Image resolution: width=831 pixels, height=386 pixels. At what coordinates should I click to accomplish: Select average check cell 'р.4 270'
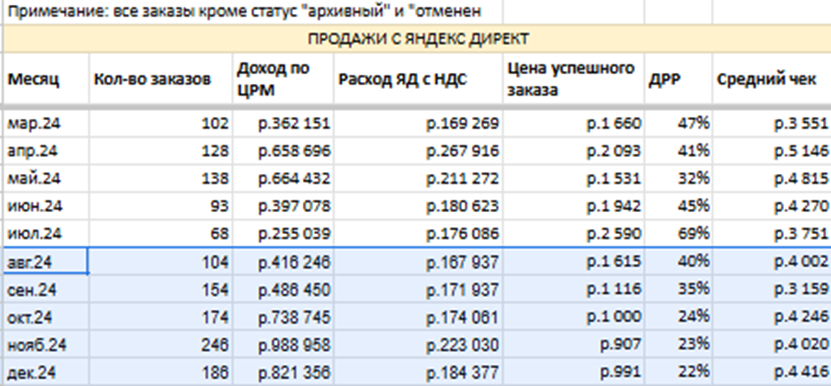pos(772,206)
